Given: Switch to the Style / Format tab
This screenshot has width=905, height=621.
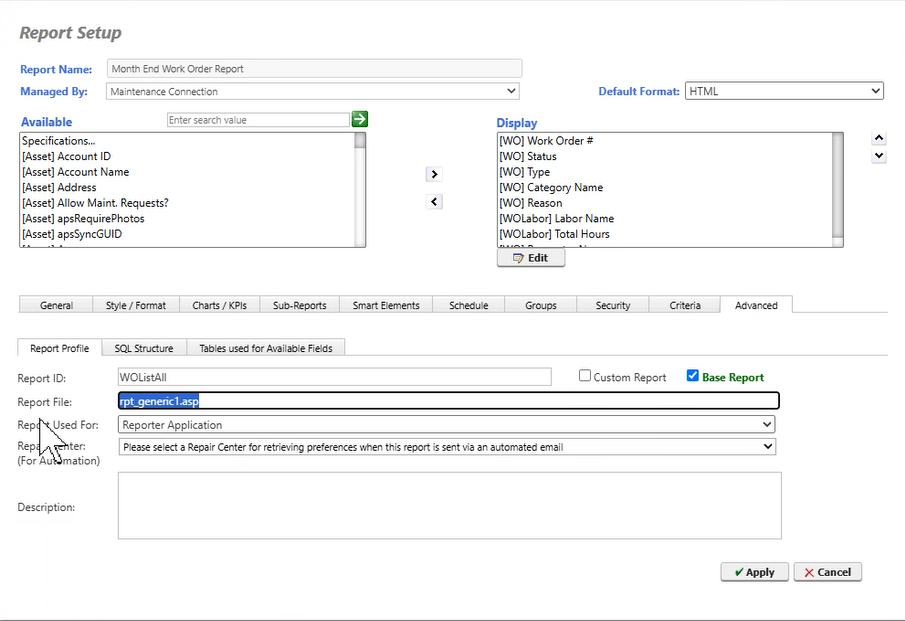Looking at the screenshot, I should coord(136,305).
